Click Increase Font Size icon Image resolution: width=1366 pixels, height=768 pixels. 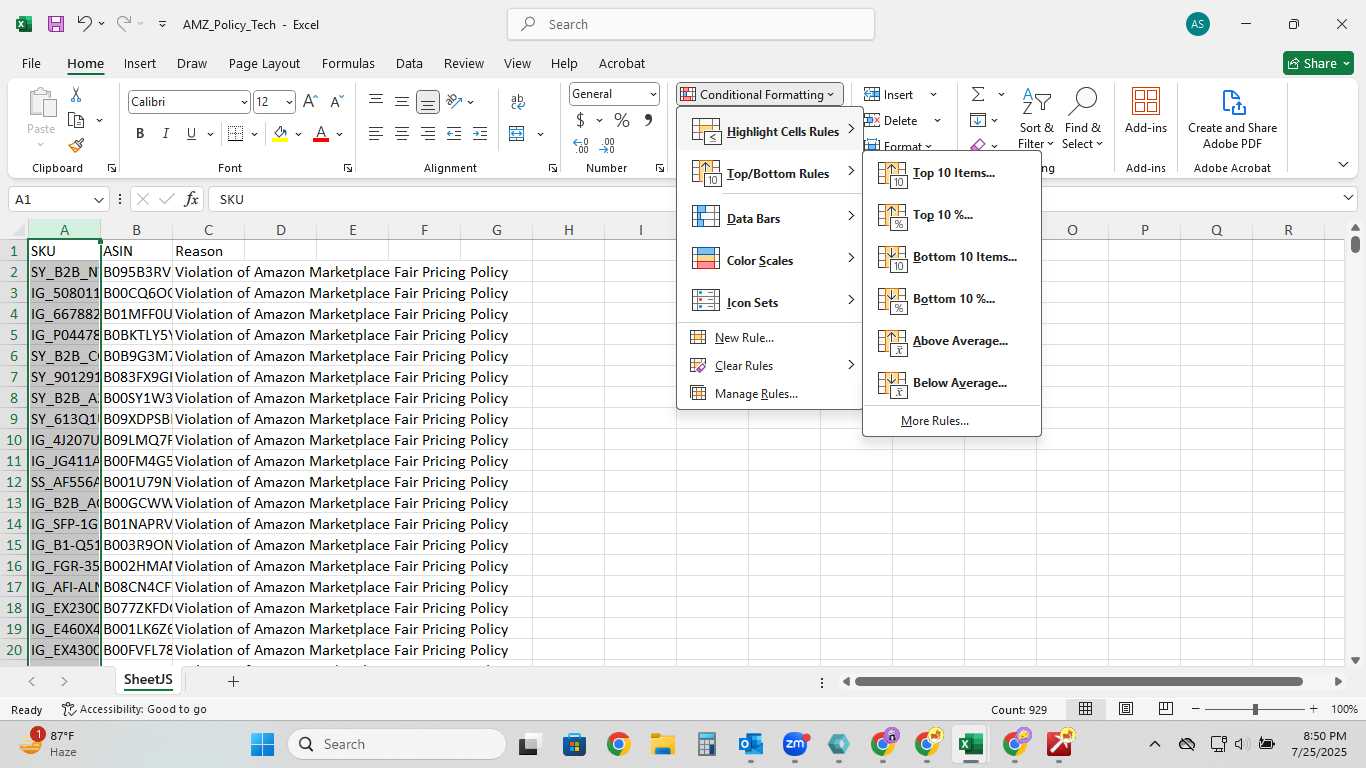[310, 101]
